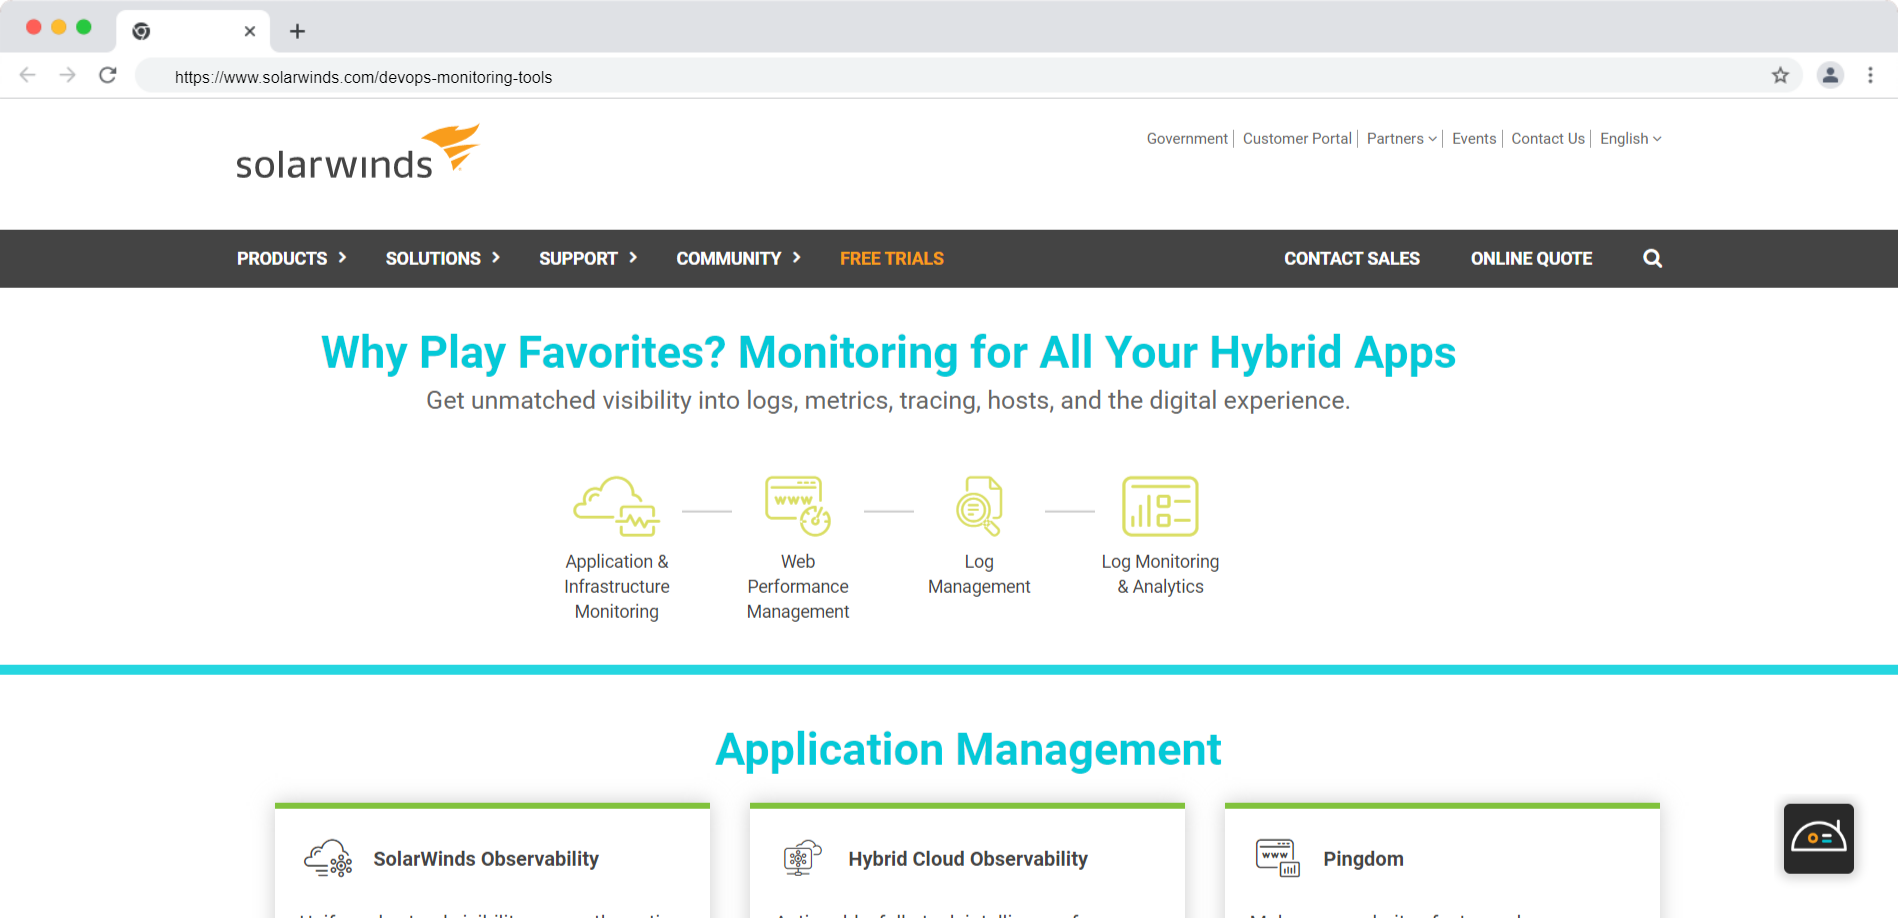Click the subtitle about unmatched visibility into logs
Viewport: 1898px width, 918px height.
(x=888, y=401)
